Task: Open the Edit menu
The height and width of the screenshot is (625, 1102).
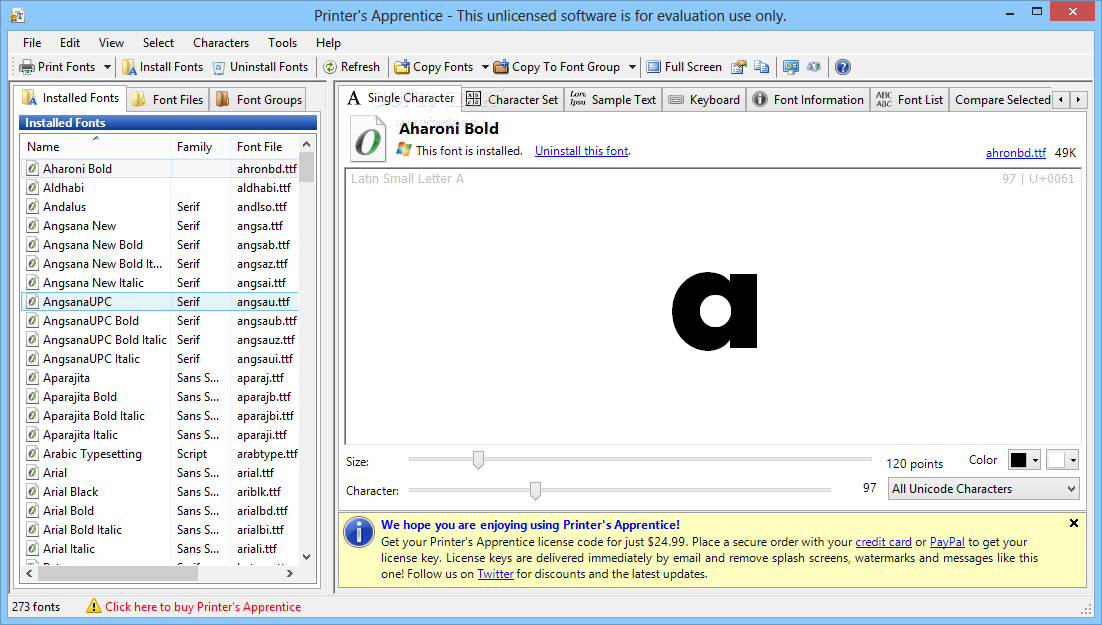Action: click(x=70, y=43)
